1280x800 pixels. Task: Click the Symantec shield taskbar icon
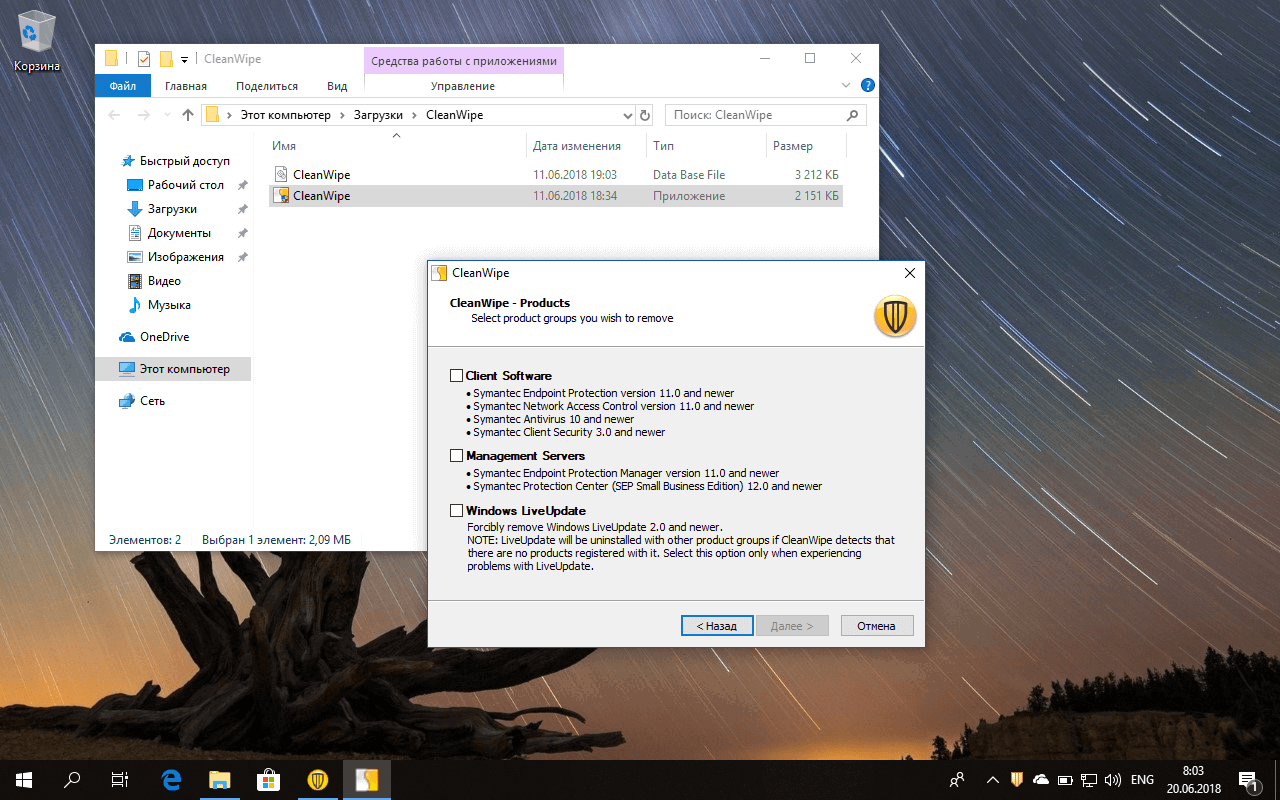click(318, 780)
